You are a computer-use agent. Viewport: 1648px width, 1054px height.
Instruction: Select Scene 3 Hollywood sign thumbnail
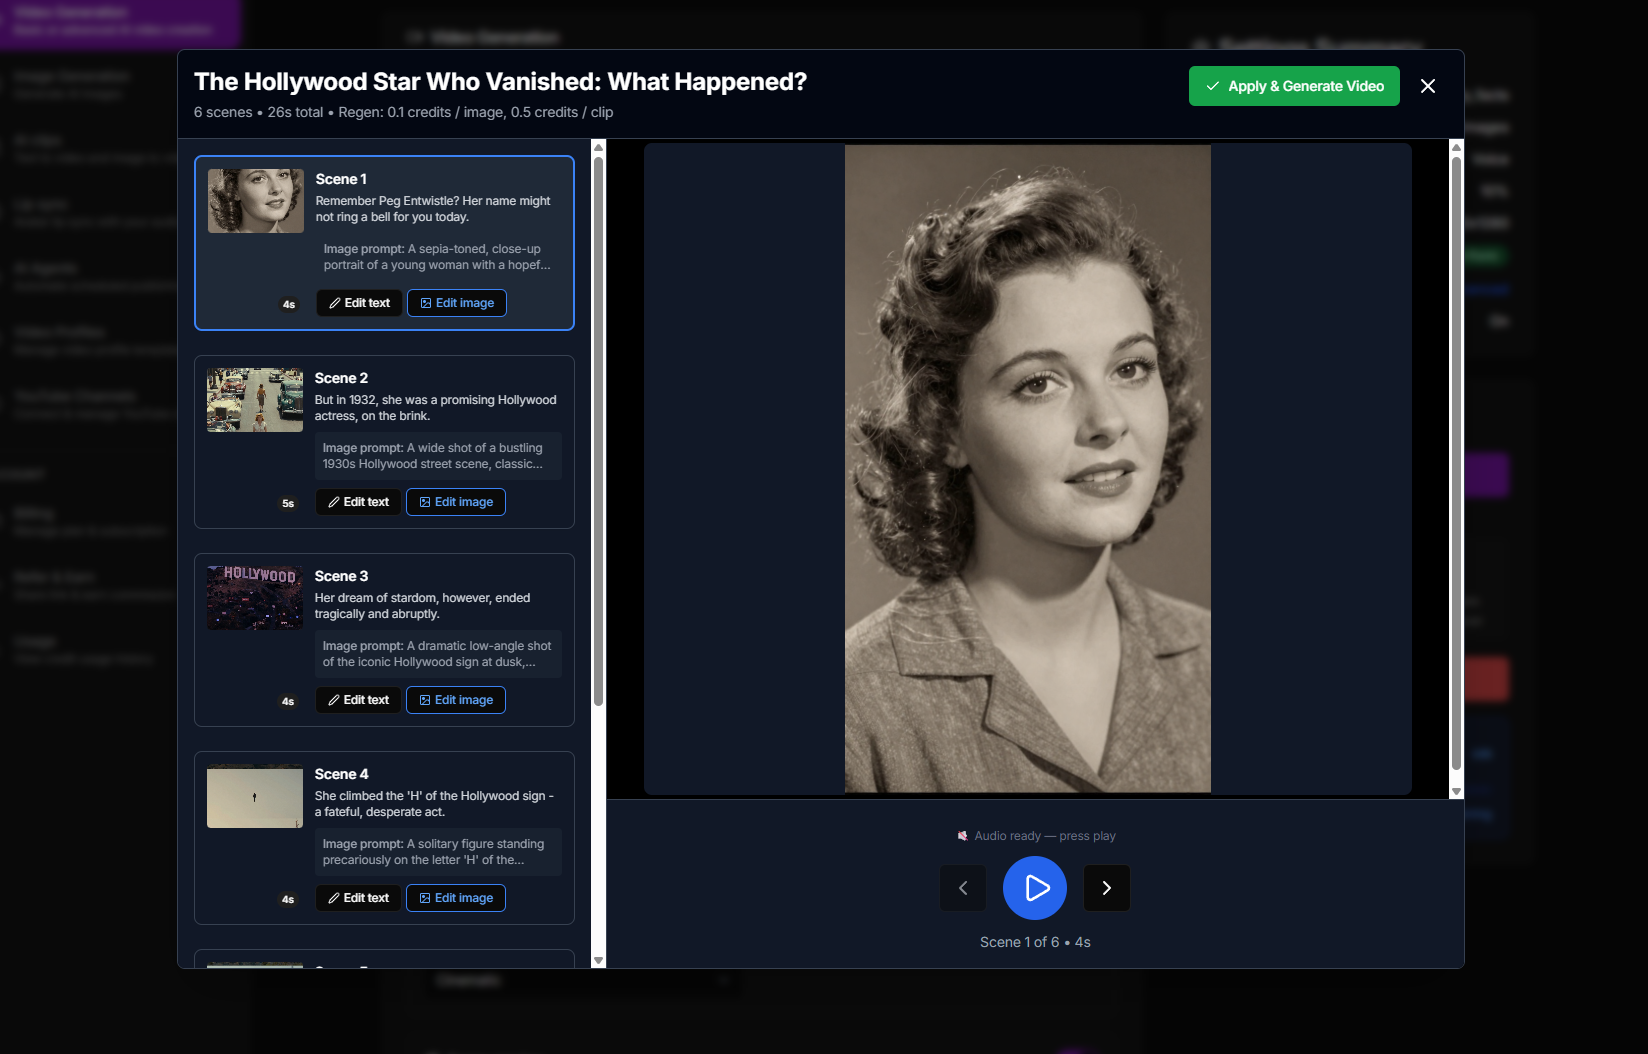coord(255,598)
